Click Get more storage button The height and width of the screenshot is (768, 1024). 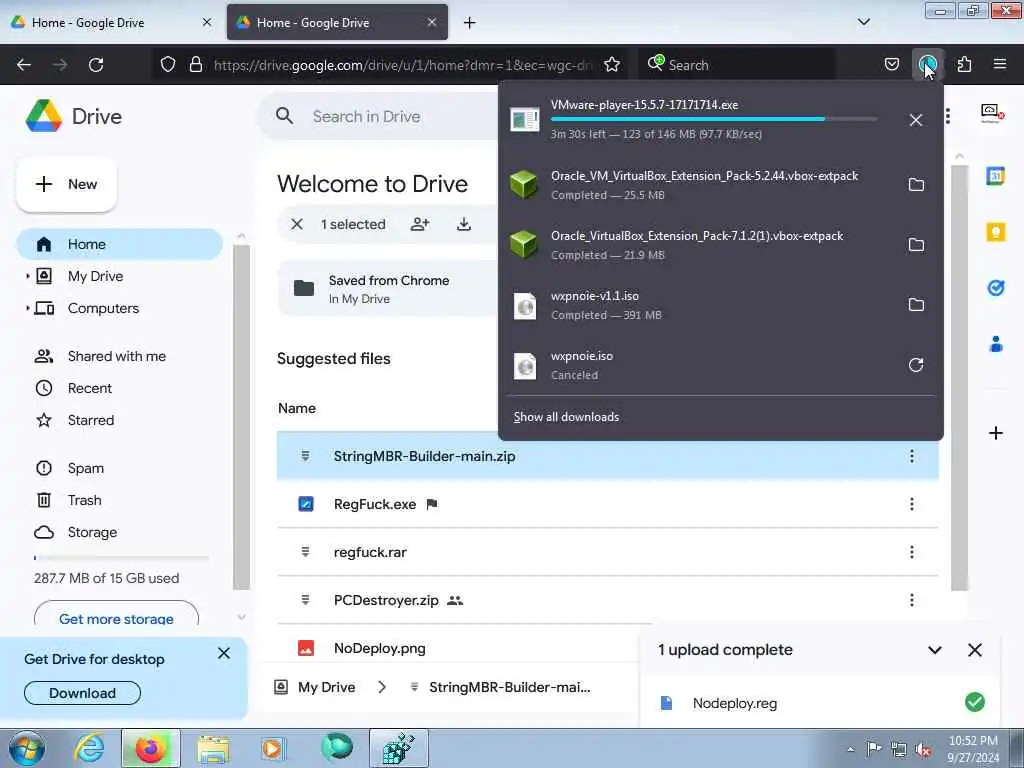pyautogui.click(x=116, y=616)
